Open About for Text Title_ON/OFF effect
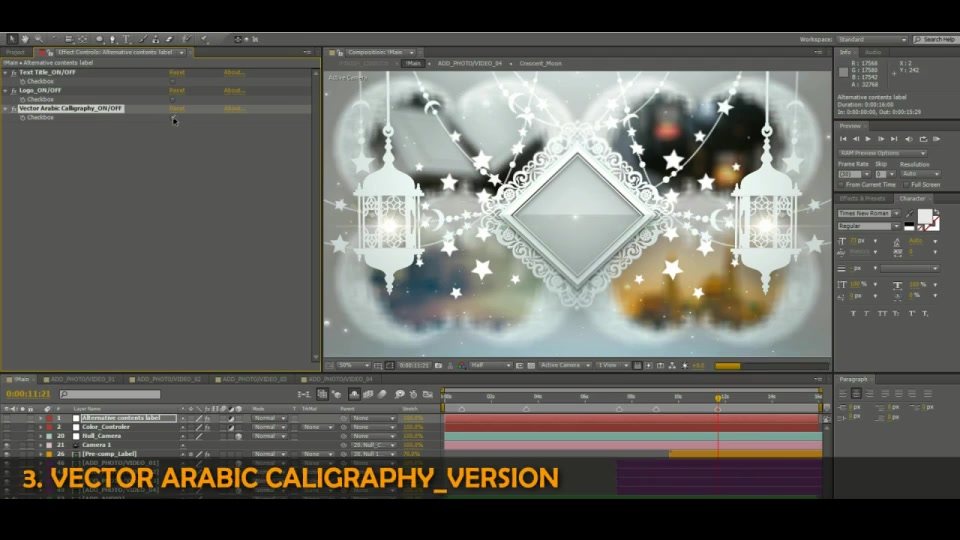This screenshot has height=540, width=960. click(x=234, y=73)
